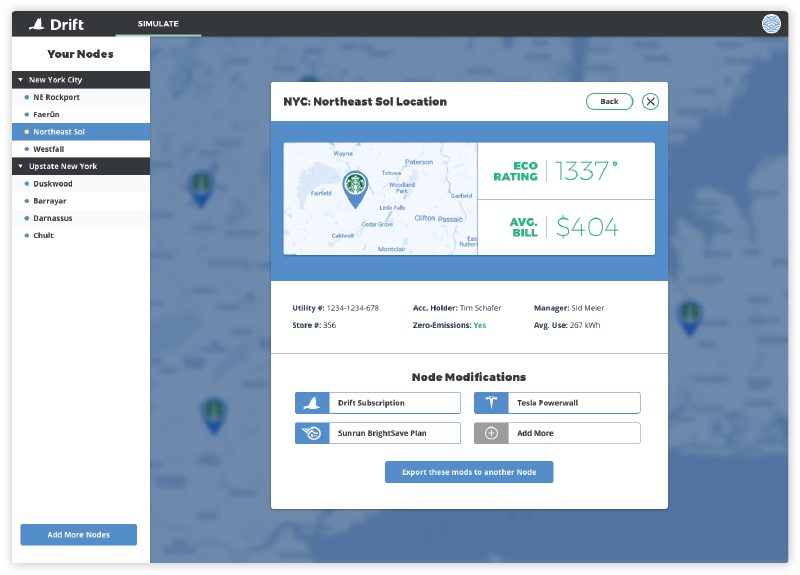Viewport: 800px width, 575px height.
Task: Select the Westfall node
Action: pos(81,149)
